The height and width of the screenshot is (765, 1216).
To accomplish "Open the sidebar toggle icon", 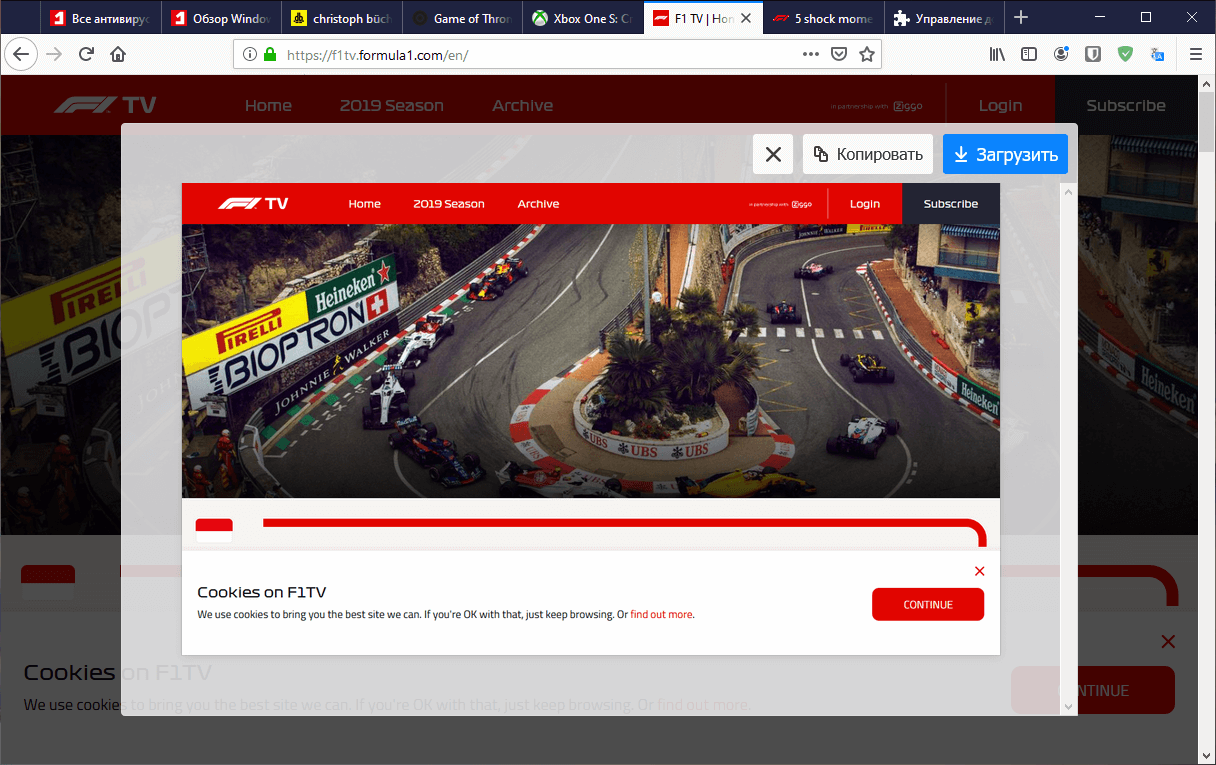I will (x=1029, y=54).
